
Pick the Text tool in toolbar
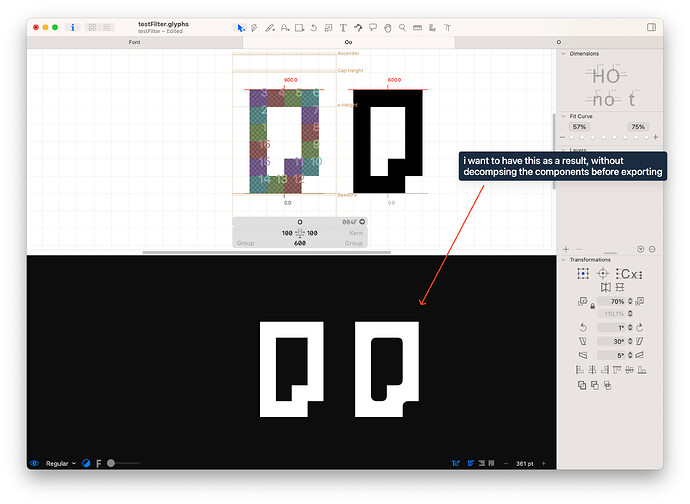(x=343, y=27)
